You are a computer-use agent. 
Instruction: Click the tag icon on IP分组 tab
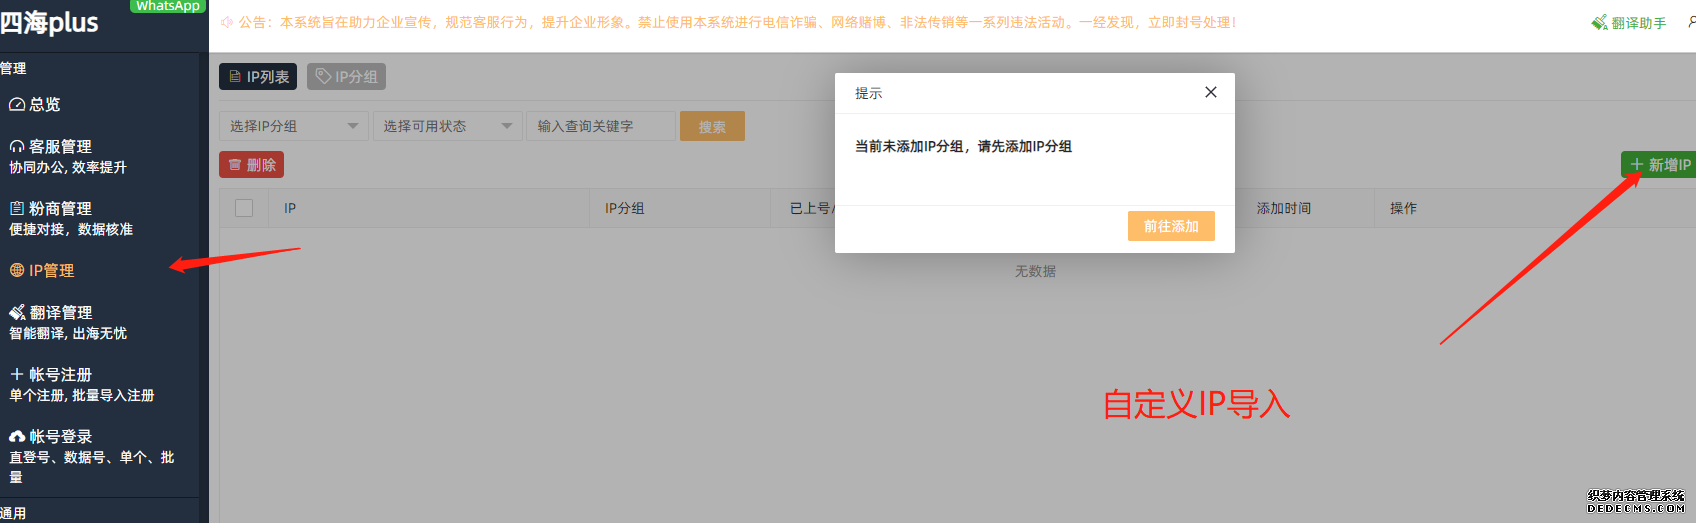[x=323, y=76]
